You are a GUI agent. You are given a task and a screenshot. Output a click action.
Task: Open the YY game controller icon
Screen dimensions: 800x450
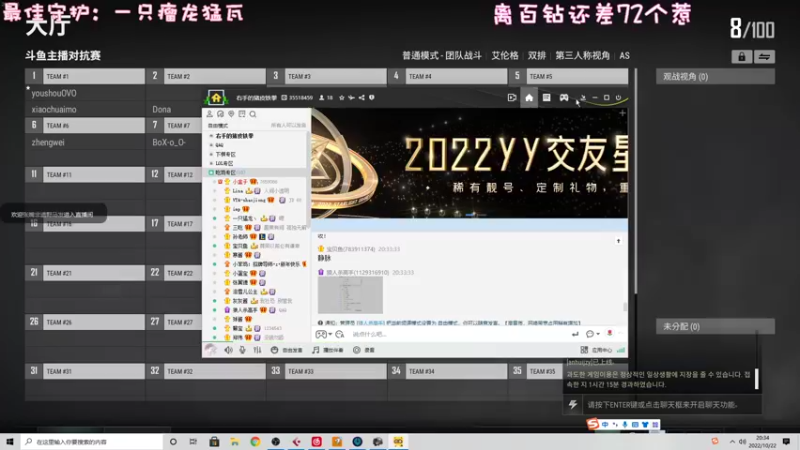point(564,97)
